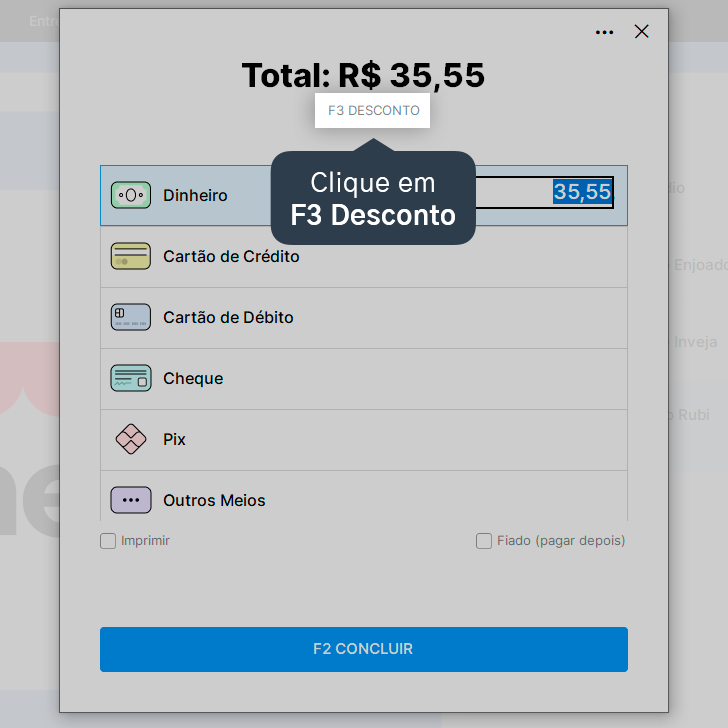Image resolution: width=728 pixels, height=728 pixels.
Task: Choose the Cheque payment label
Action: pos(193,378)
